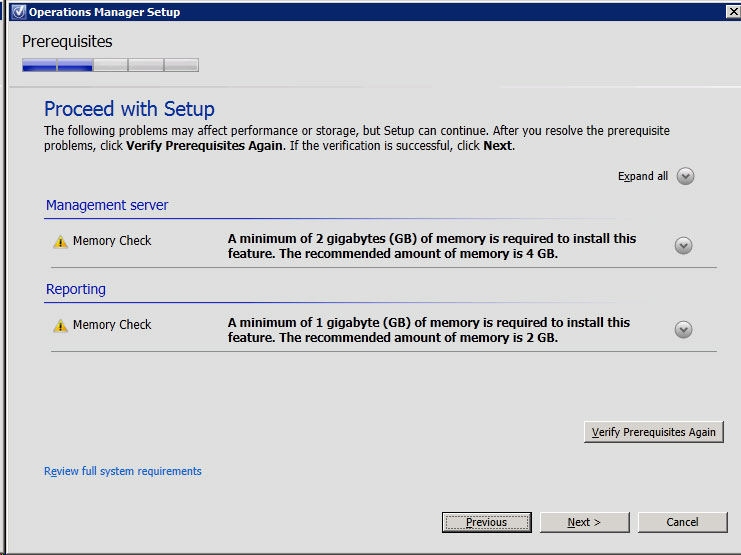Click the Reporting Memory Check label
Image resolution: width=741 pixels, height=555 pixels.
(x=112, y=325)
